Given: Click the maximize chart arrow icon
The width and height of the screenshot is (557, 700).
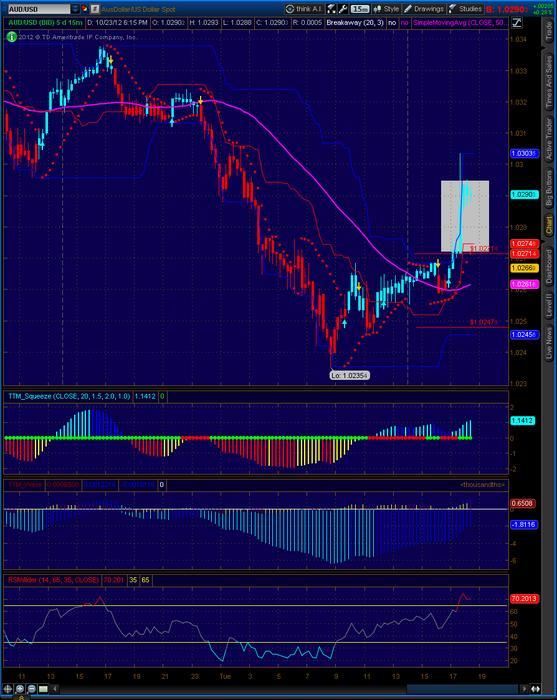Looking at the screenshot, I should tap(517, 22).
